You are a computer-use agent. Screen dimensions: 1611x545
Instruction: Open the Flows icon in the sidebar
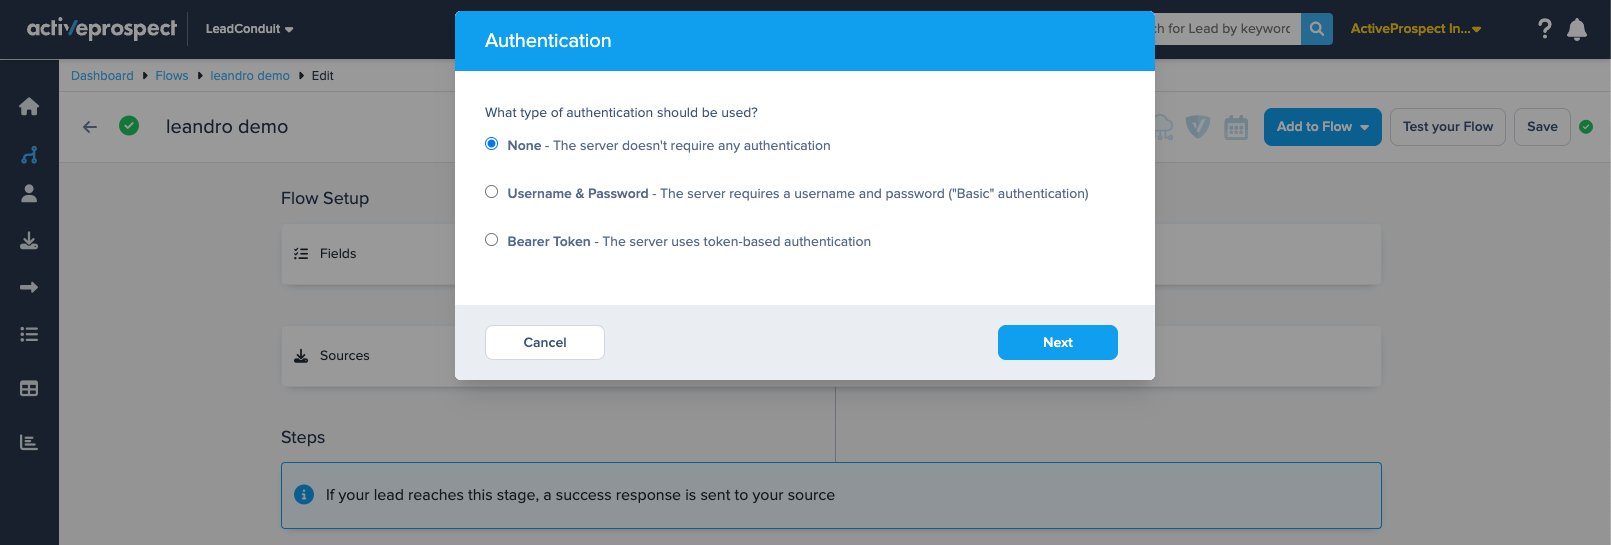coord(29,155)
